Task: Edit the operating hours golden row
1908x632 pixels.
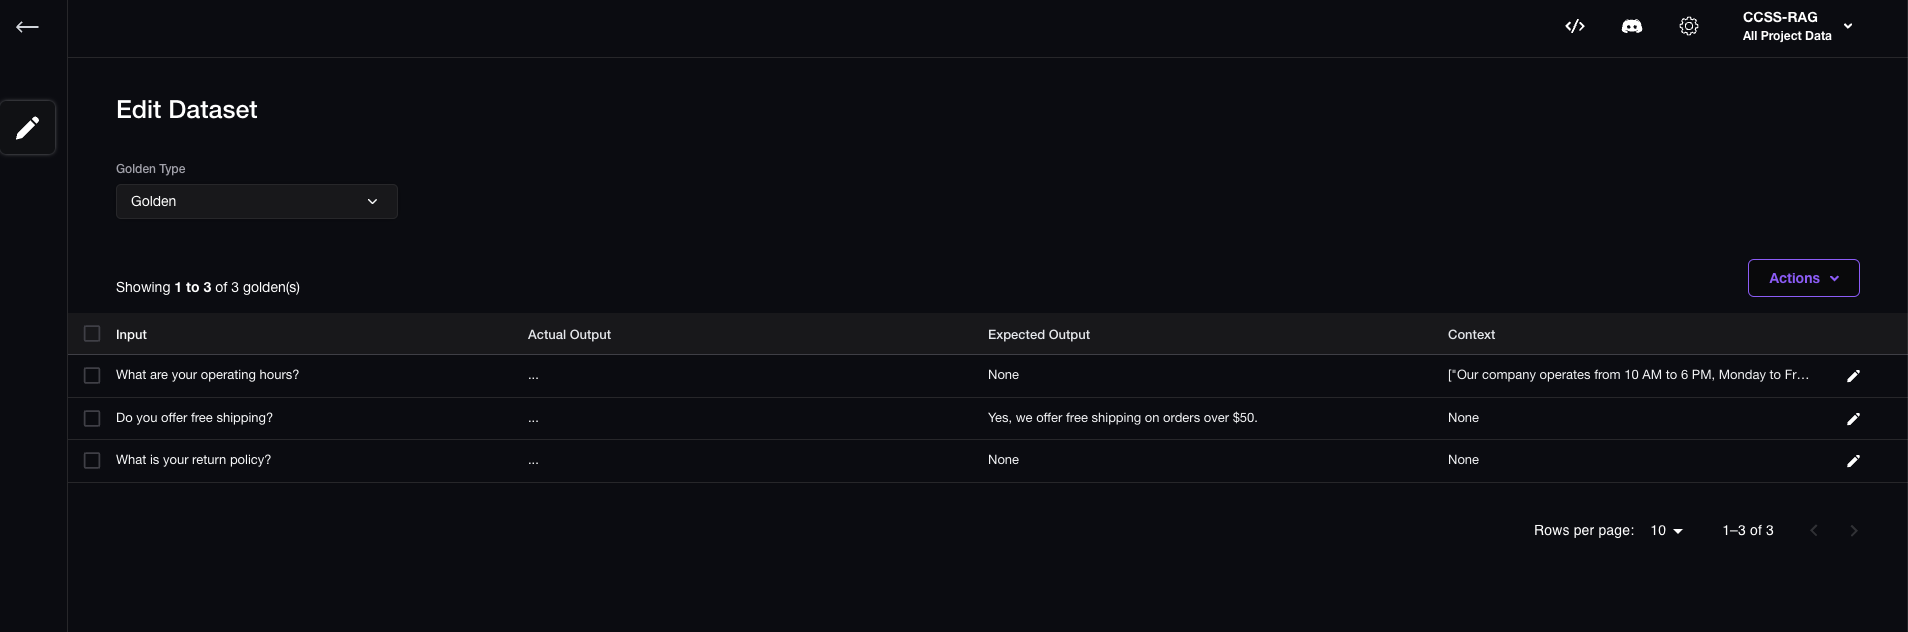Action: (x=1853, y=376)
